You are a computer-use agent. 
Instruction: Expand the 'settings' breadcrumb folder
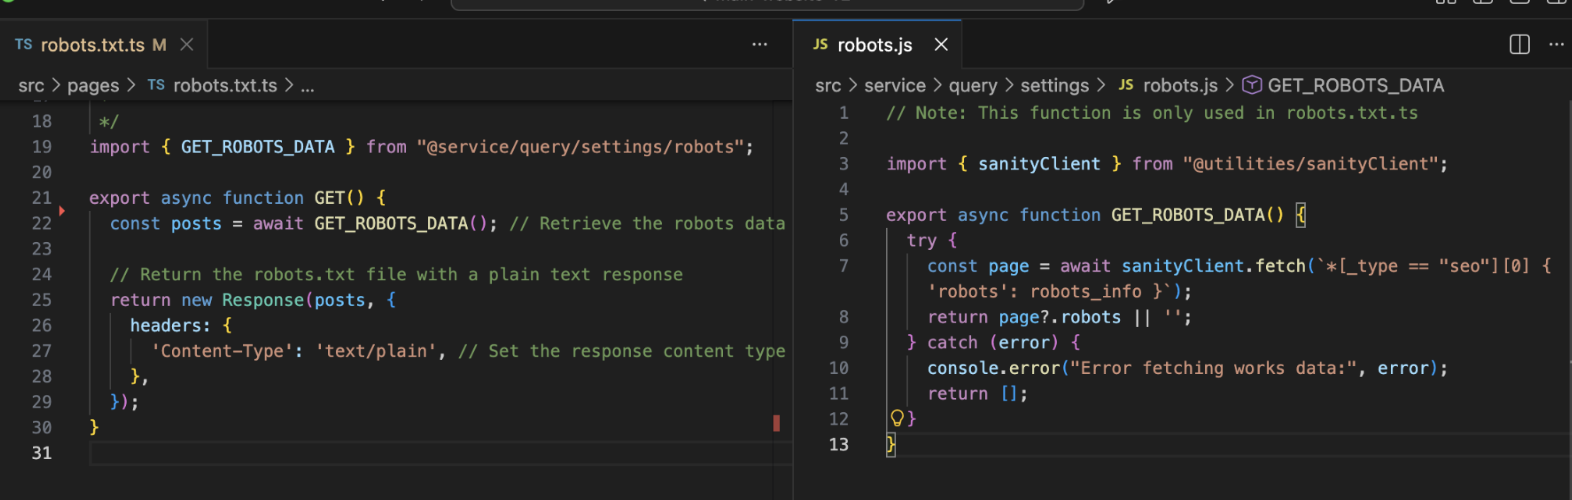[x=1054, y=86]
